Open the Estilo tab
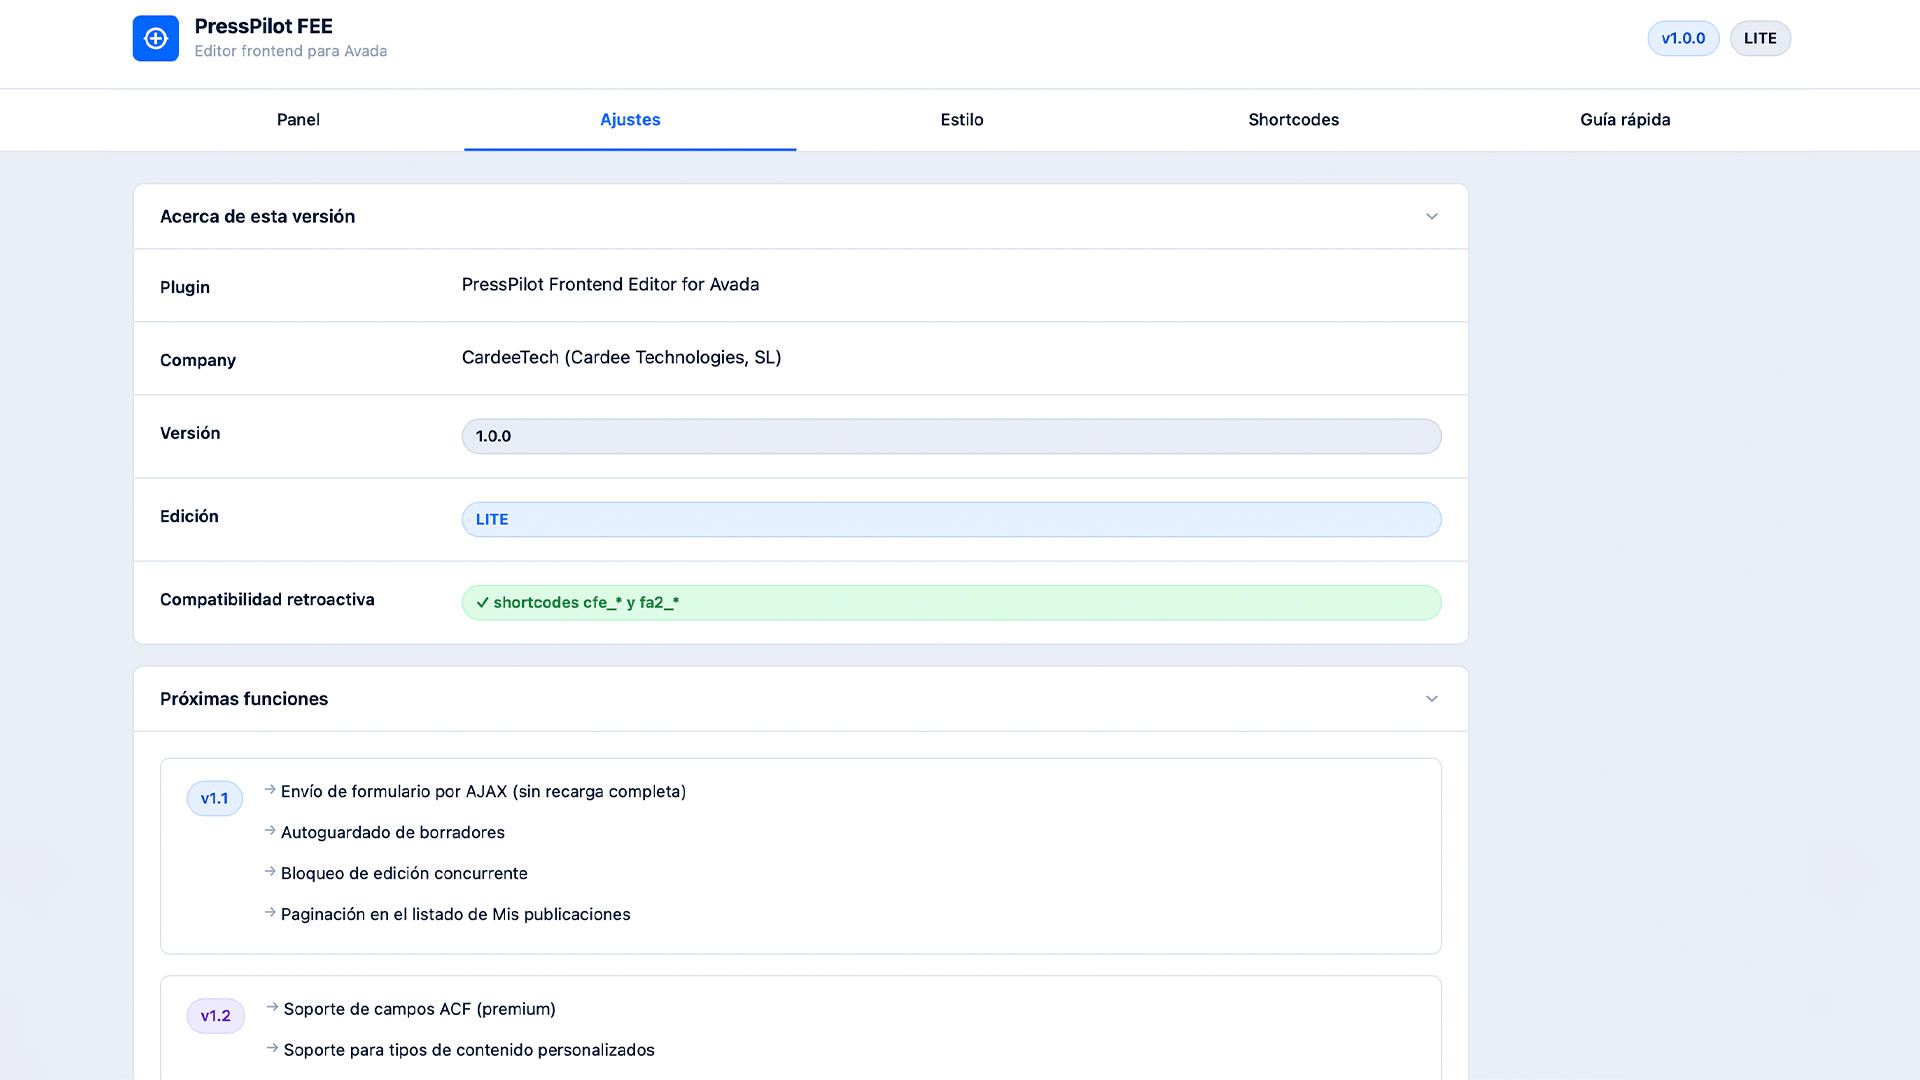Image resolution: width=1920 pixels, height=1080 pixels. tap(961, 119)
